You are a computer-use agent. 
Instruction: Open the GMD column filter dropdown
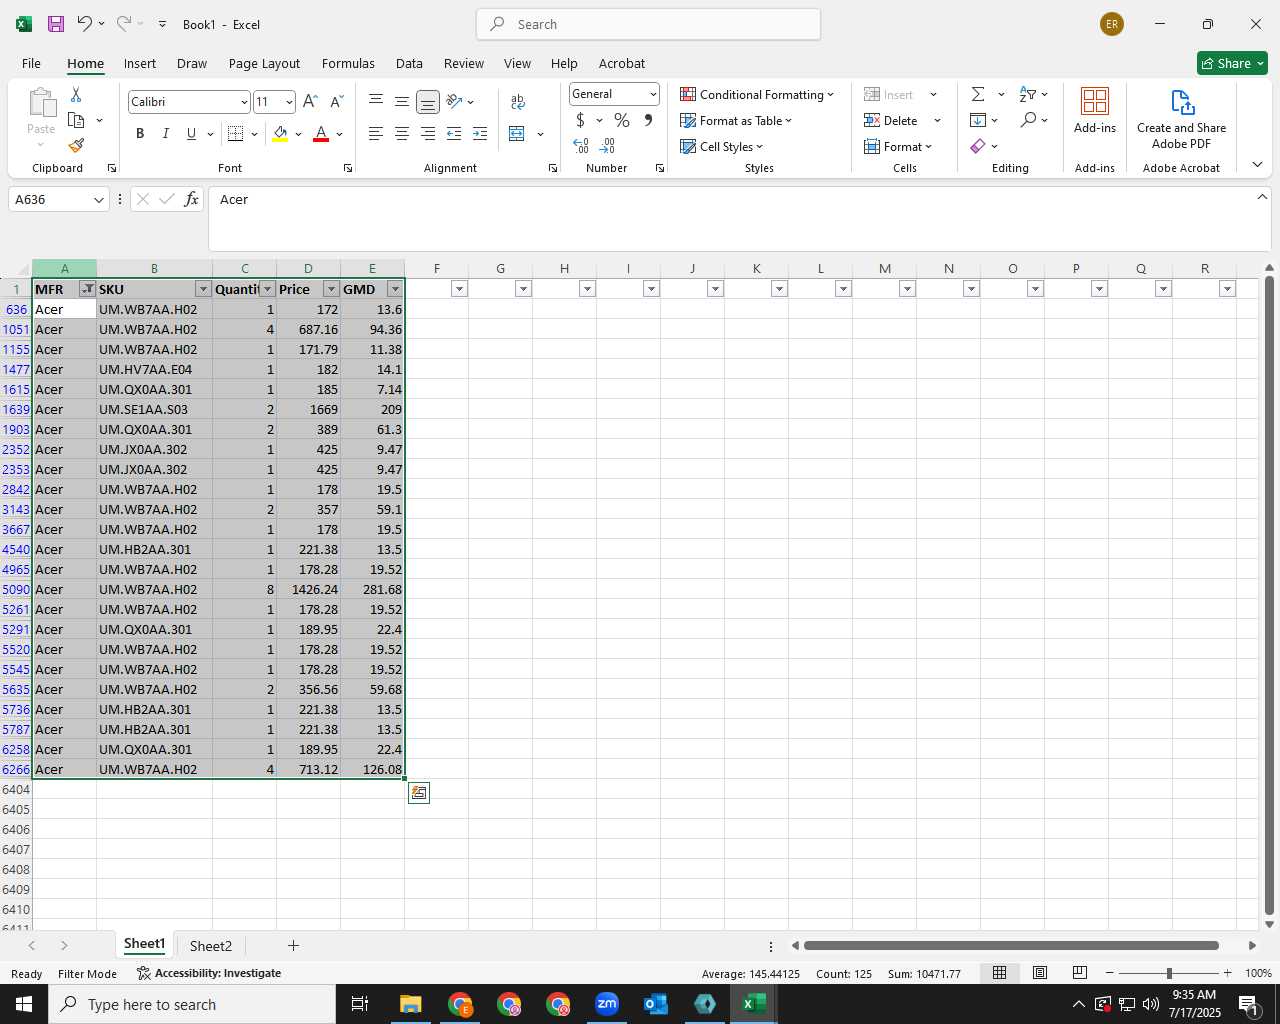tap(395, 289)
